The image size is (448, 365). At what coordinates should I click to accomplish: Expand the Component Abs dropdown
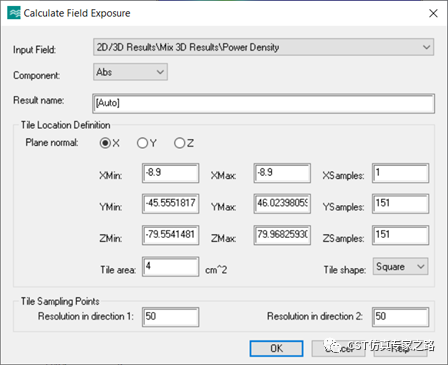point(130,72)
